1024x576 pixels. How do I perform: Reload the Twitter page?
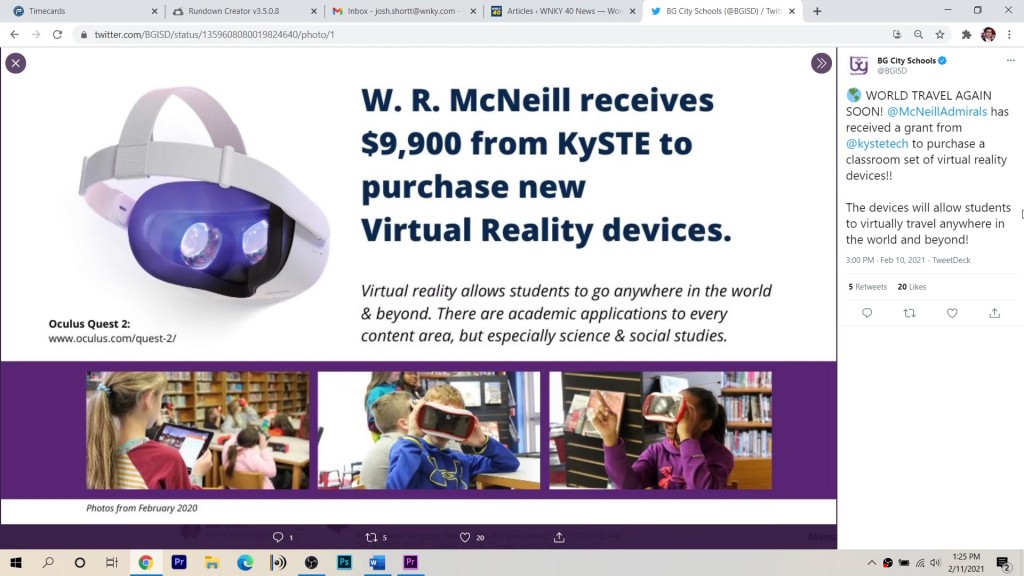click(57, 35)
